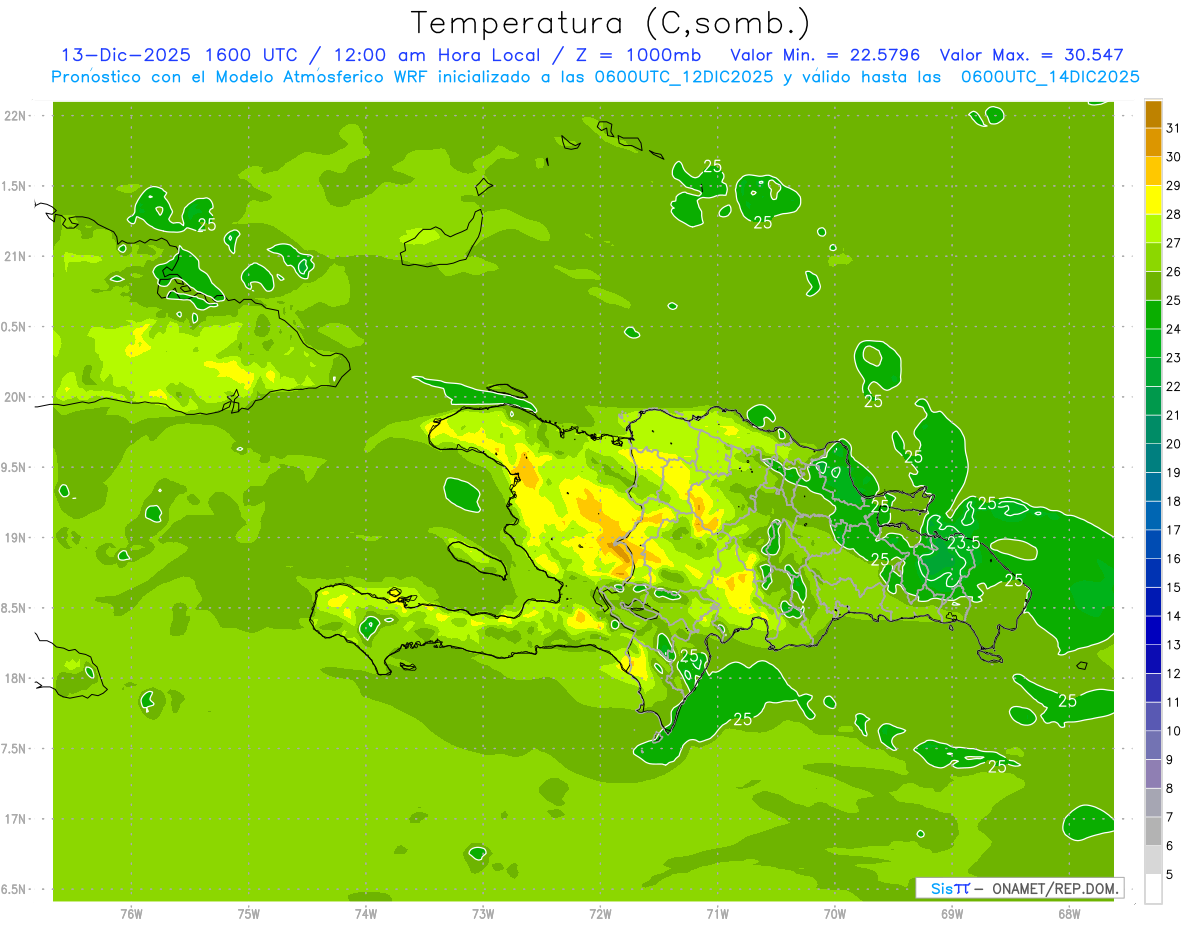Click the '19N' latitude axis label
The width and height of the screenshot is (1200, 927).
tap(16, 538)
